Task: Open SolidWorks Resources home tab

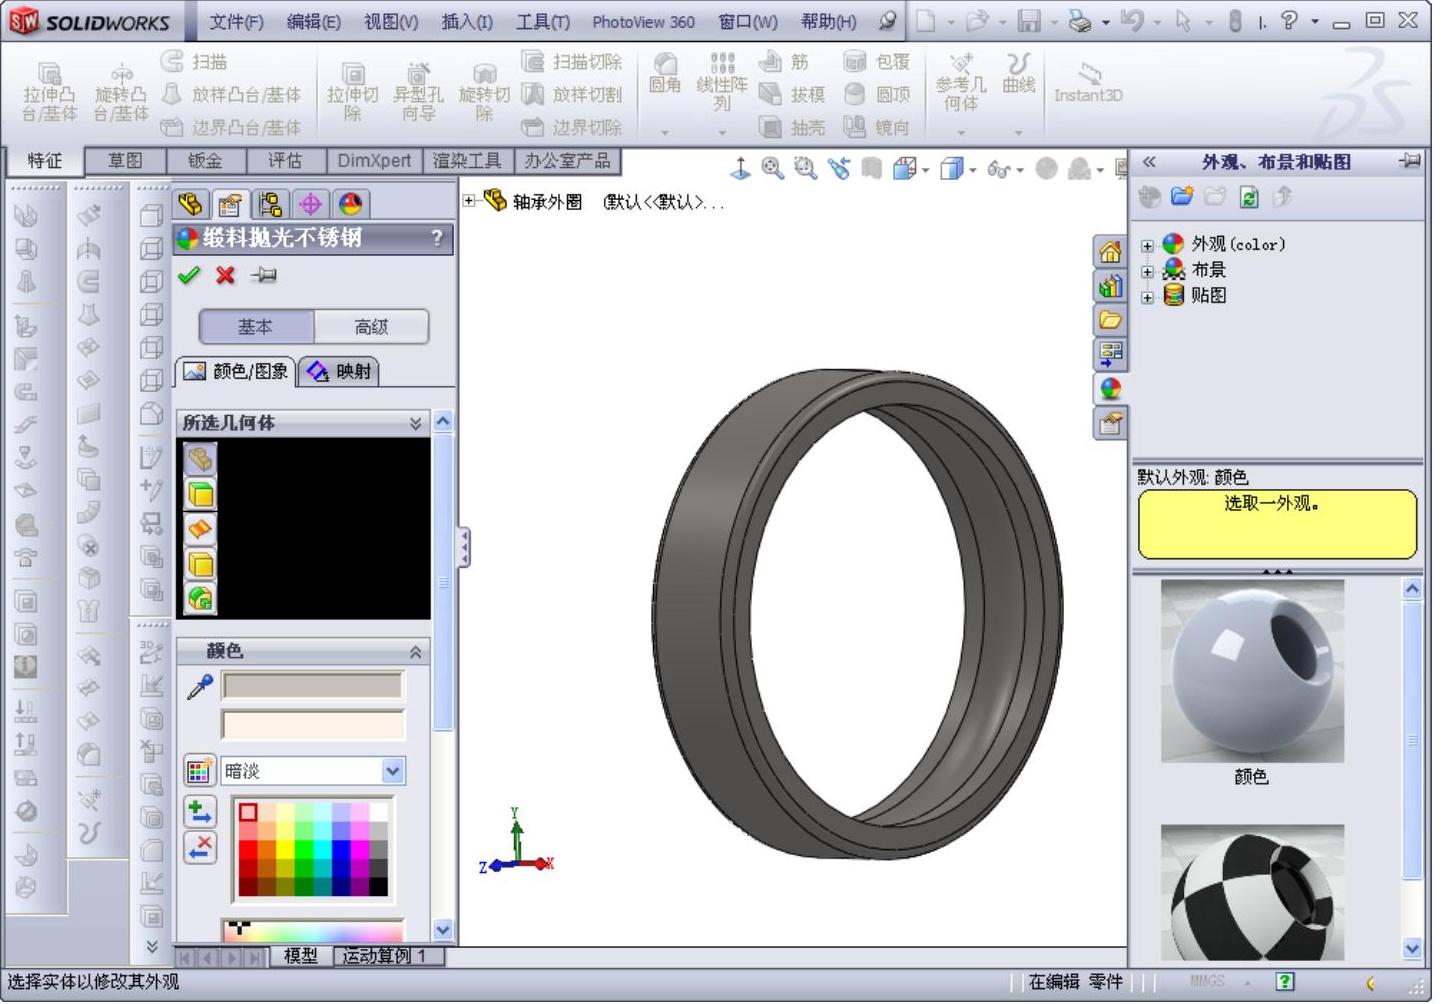Action: coord(1110,252)
